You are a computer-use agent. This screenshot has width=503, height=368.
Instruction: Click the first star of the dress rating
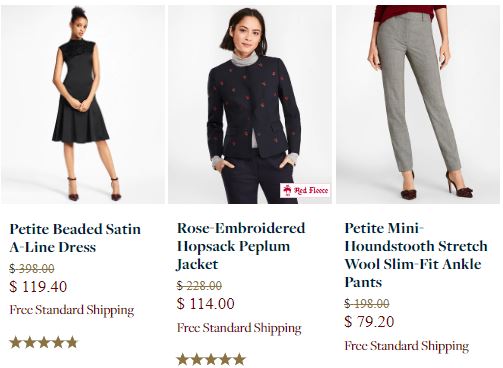(x=16, y=342)
